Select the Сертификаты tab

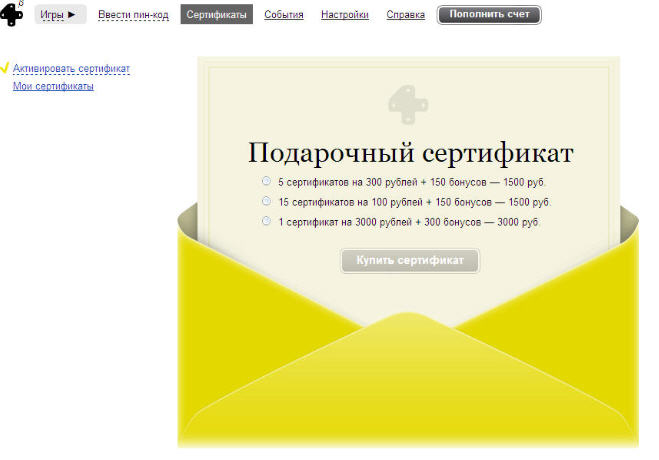216,14
